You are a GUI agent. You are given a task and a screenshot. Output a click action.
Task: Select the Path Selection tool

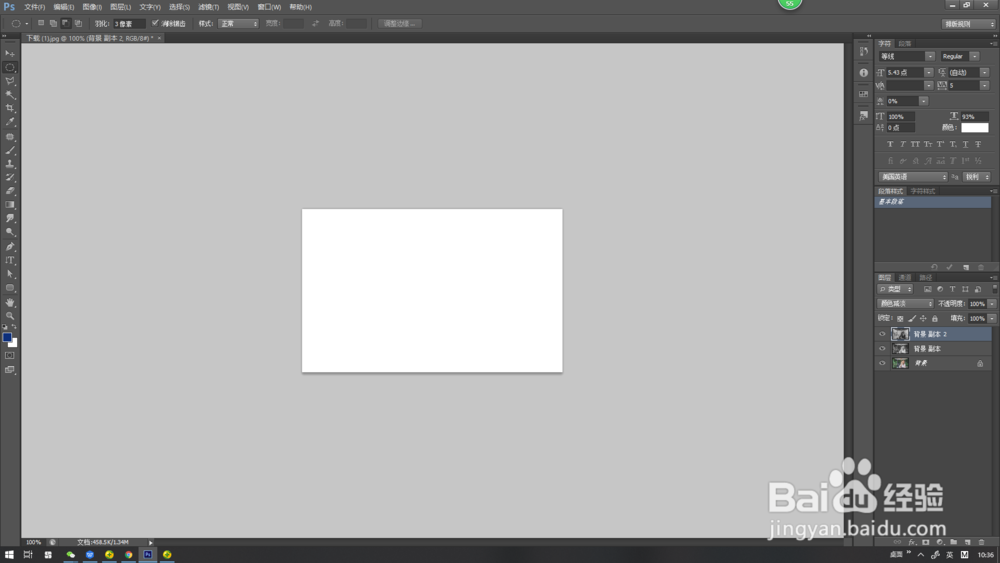10,274
